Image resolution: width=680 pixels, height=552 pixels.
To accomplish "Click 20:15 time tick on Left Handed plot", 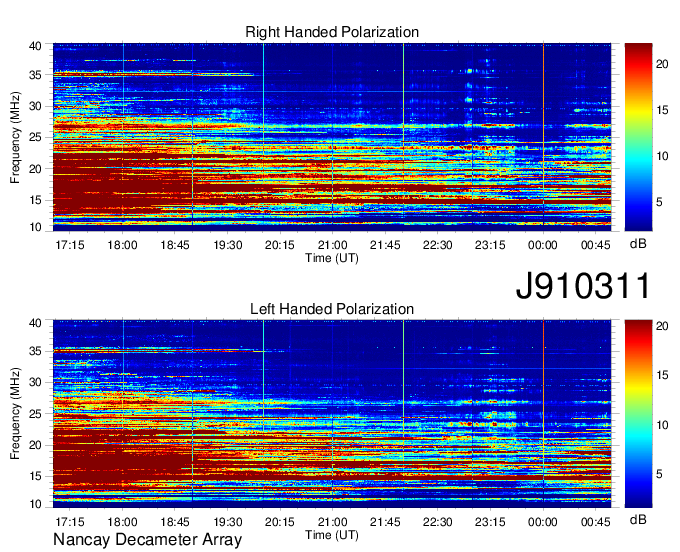I will [x=280, y=522].
